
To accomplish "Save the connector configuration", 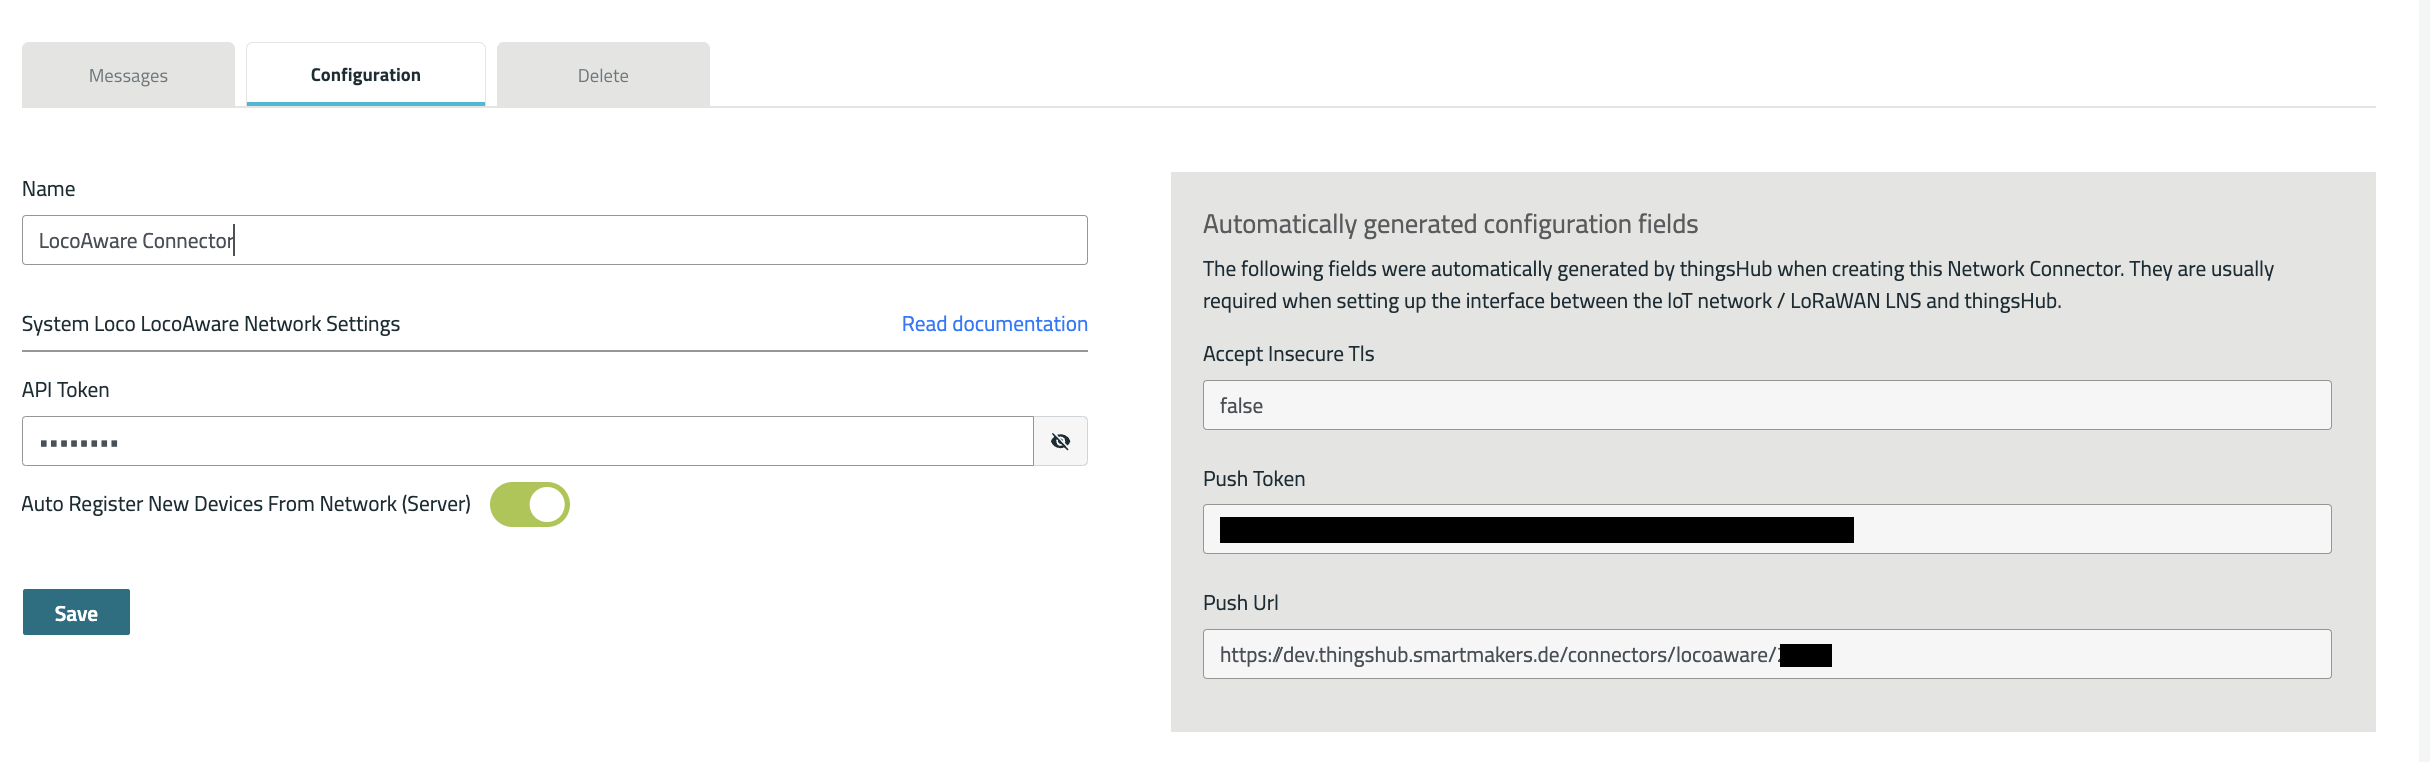I will (x=76, y=613).
